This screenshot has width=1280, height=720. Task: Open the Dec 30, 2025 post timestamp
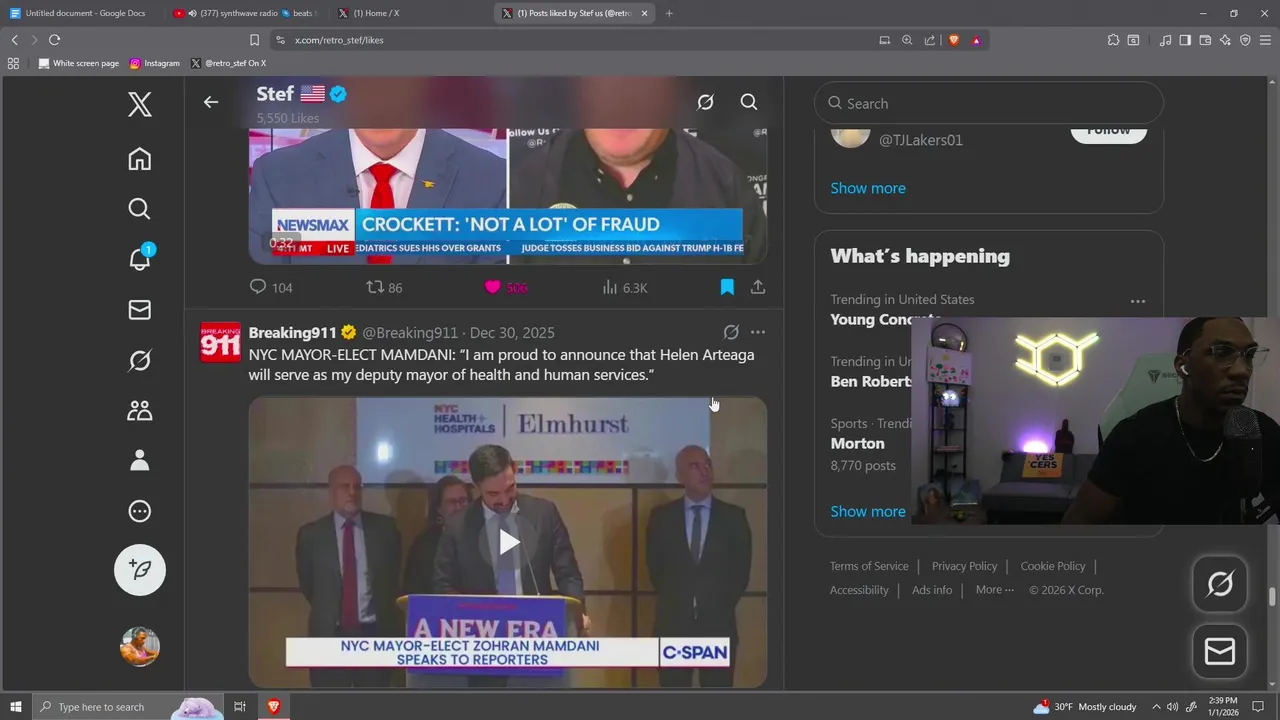click(512, 333)
